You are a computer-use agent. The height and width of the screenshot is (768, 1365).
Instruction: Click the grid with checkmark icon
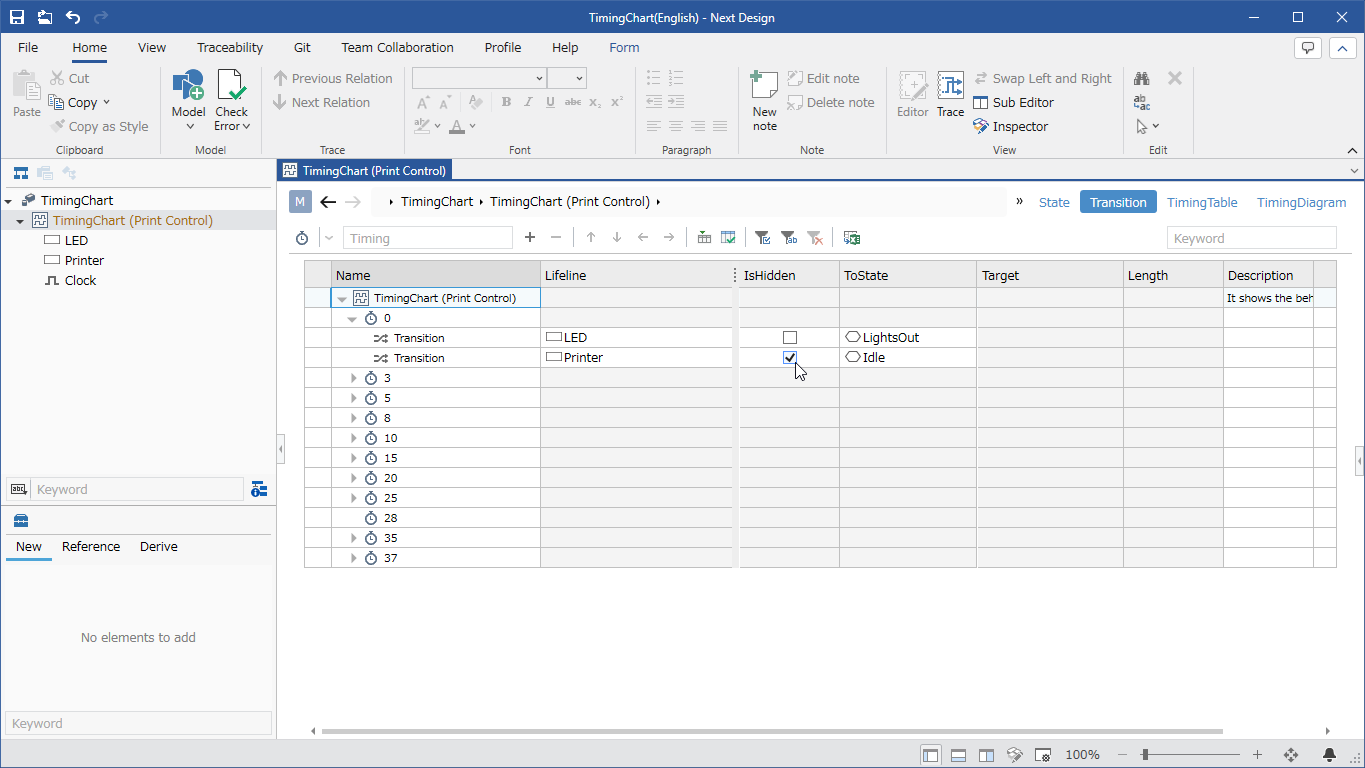(729, 238)
